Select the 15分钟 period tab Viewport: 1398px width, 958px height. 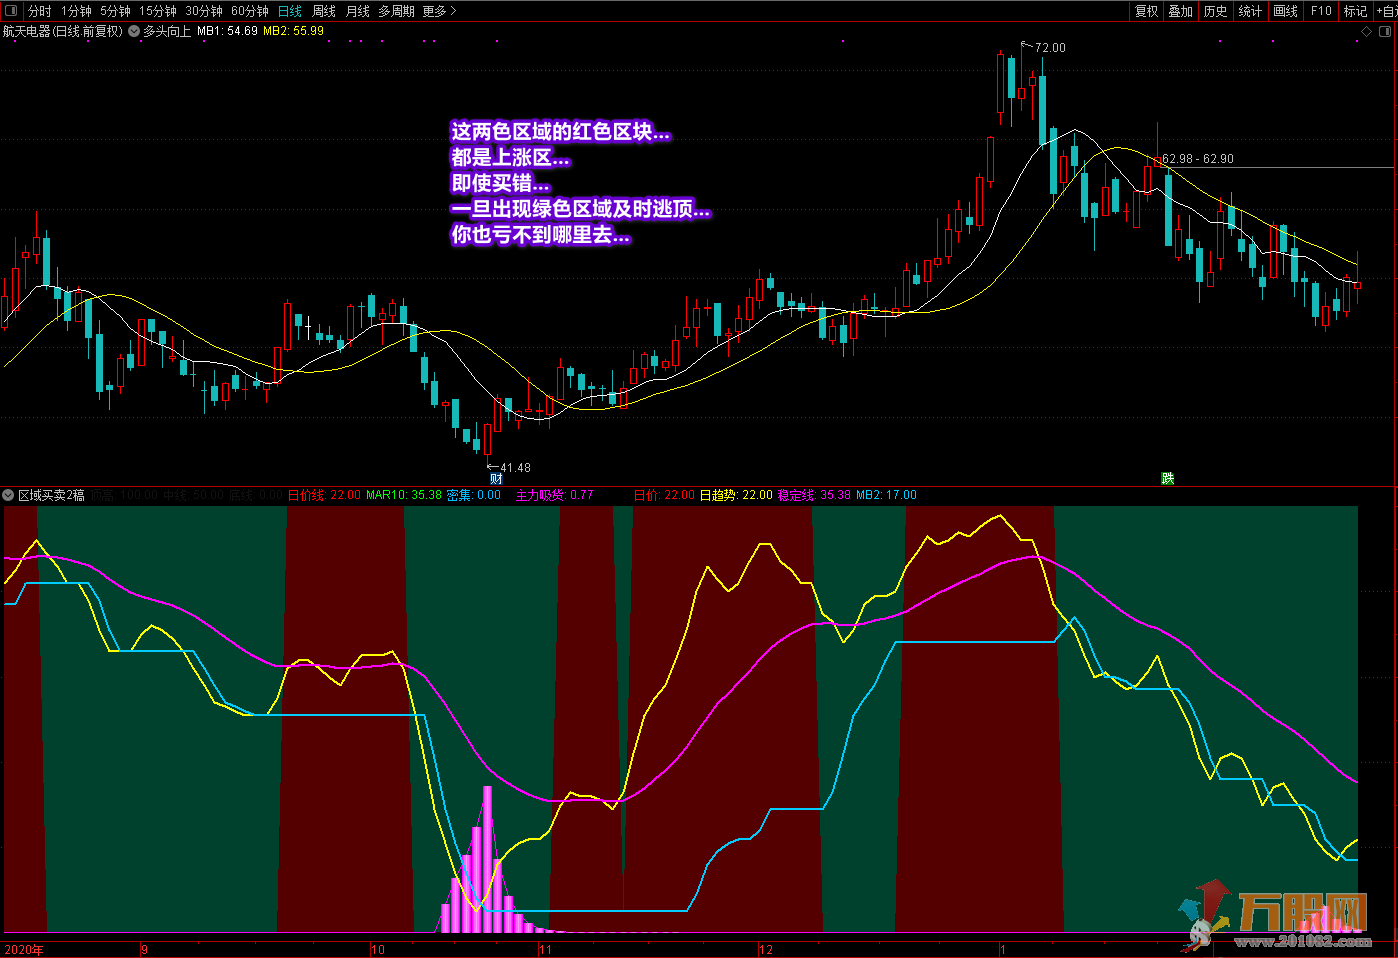point(158,11)
